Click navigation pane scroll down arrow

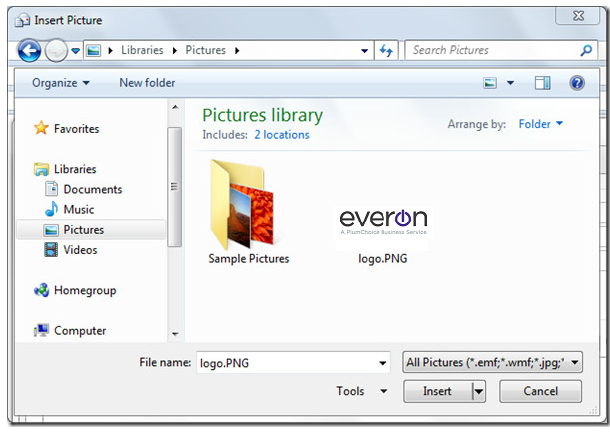(175, 334)
